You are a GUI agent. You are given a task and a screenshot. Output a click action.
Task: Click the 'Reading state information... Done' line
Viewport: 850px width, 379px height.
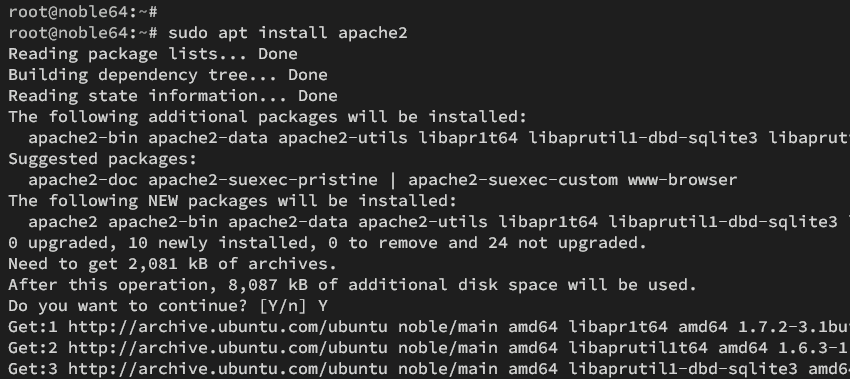(x=173, y=96)
